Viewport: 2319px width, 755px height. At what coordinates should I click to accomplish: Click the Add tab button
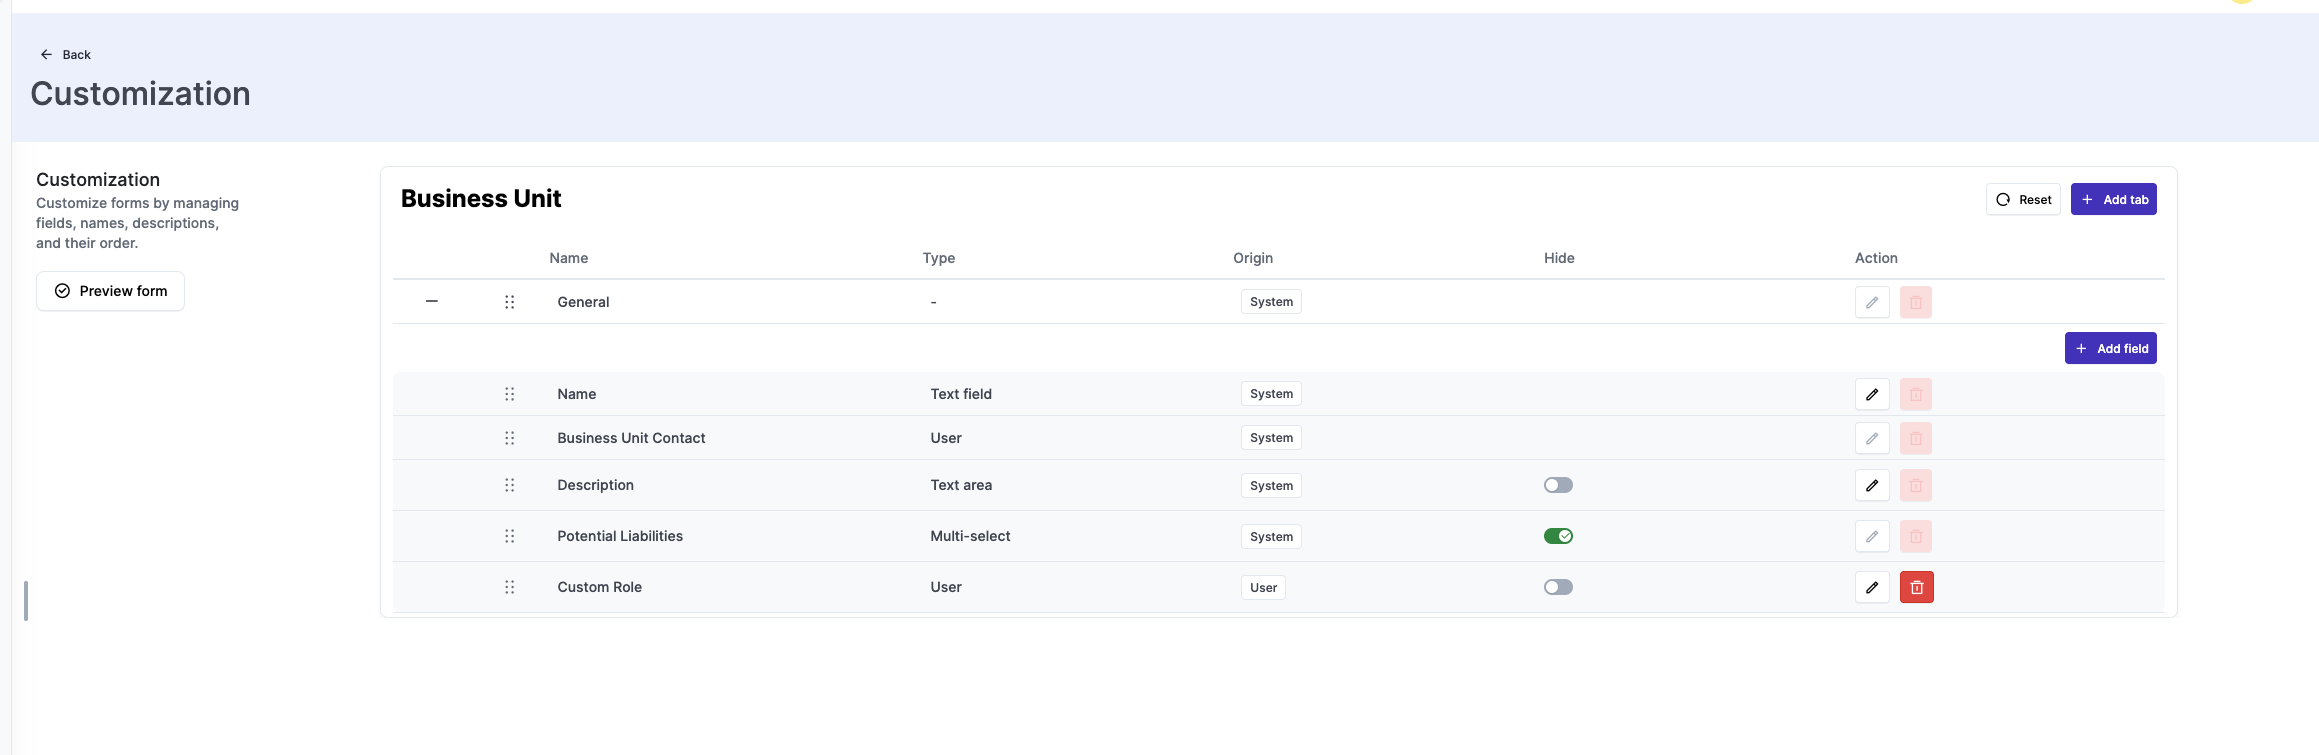click(2113, 199)
